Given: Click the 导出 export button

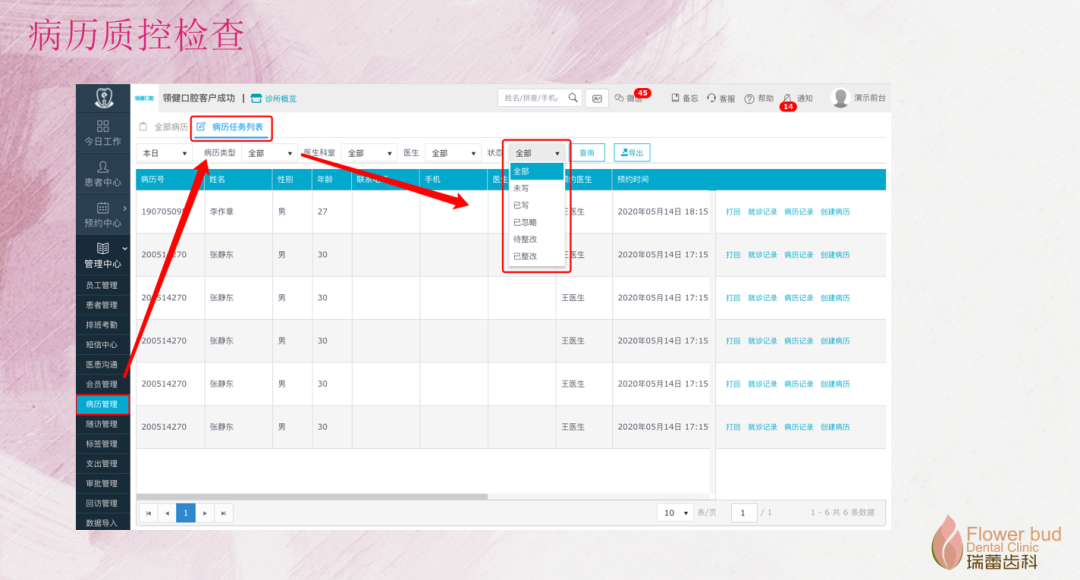Looking at the screenshot, I should point(632,153).
